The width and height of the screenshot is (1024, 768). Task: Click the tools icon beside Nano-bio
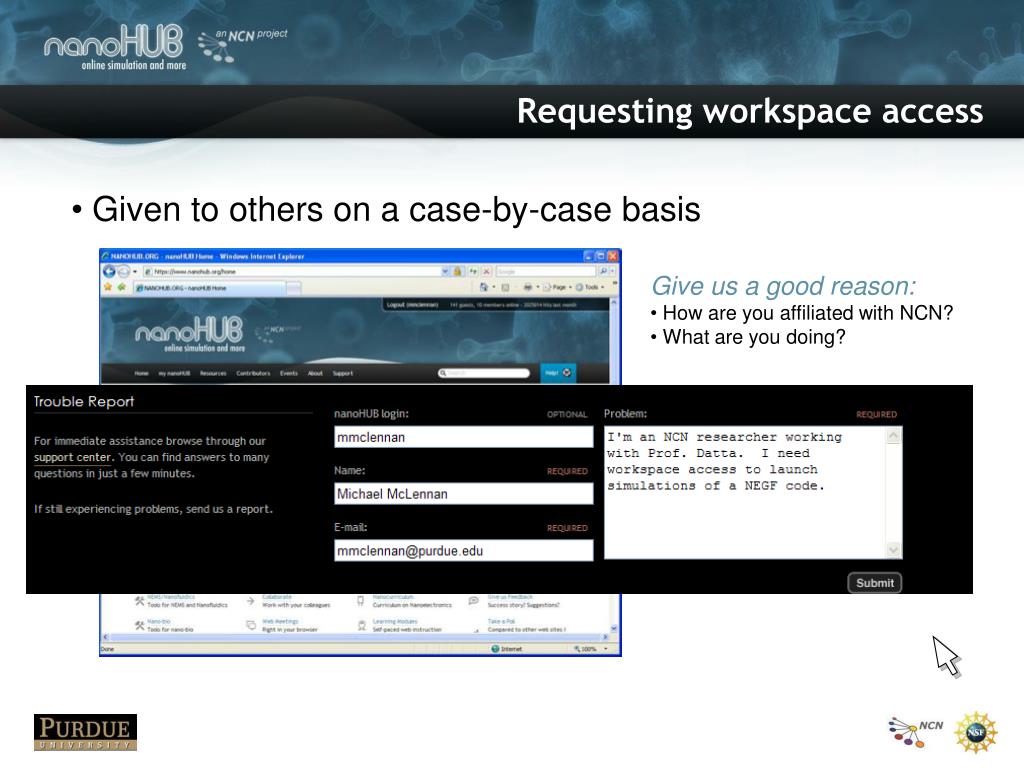tap(139, 626)
